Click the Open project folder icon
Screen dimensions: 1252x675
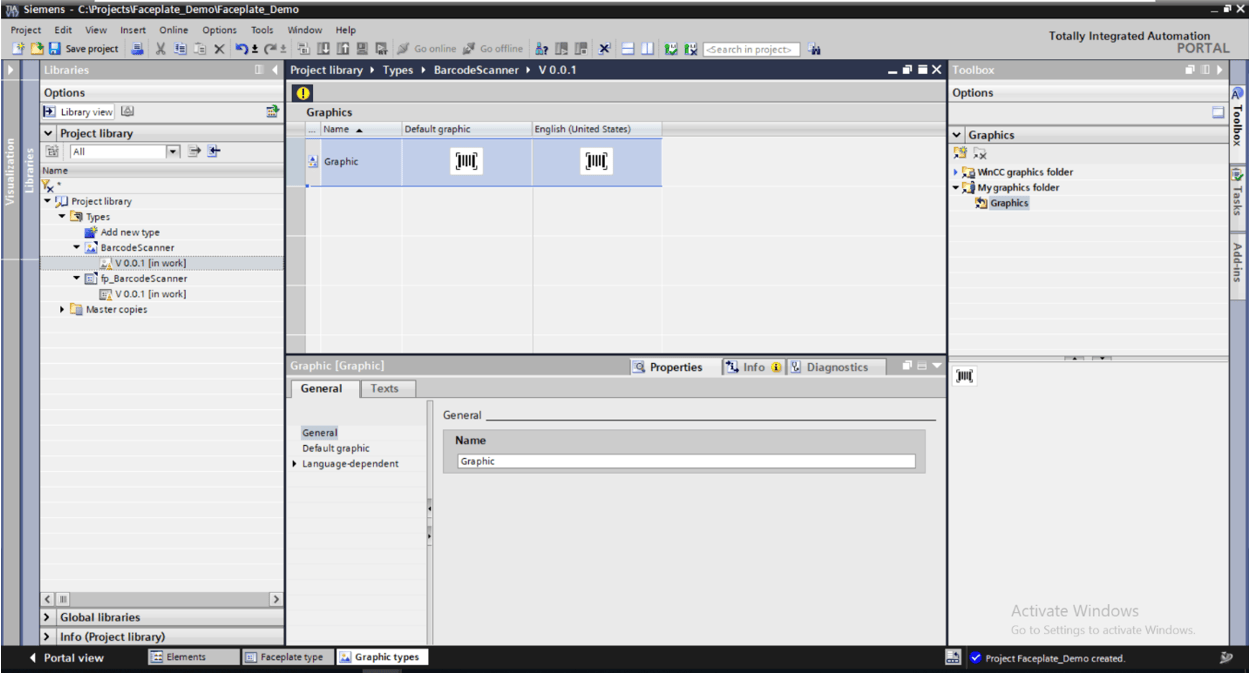pyautogui.click(x=36, y=48)
